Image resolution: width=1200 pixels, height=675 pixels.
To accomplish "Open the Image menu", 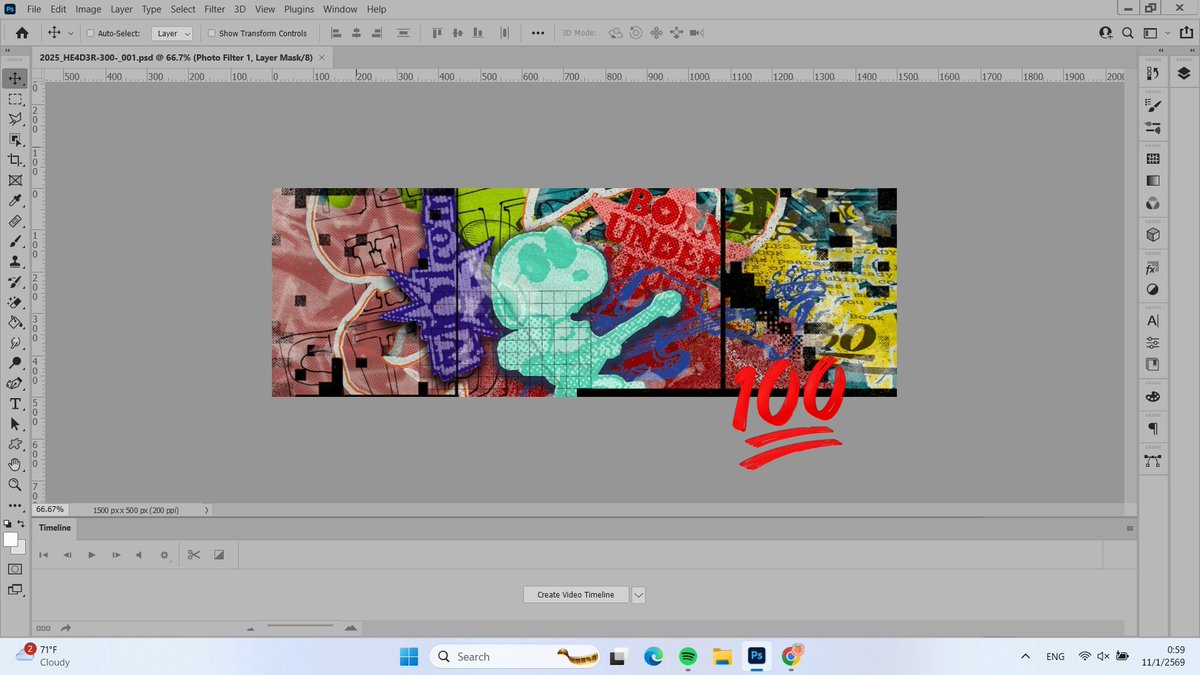I will [x=88, y=9].
